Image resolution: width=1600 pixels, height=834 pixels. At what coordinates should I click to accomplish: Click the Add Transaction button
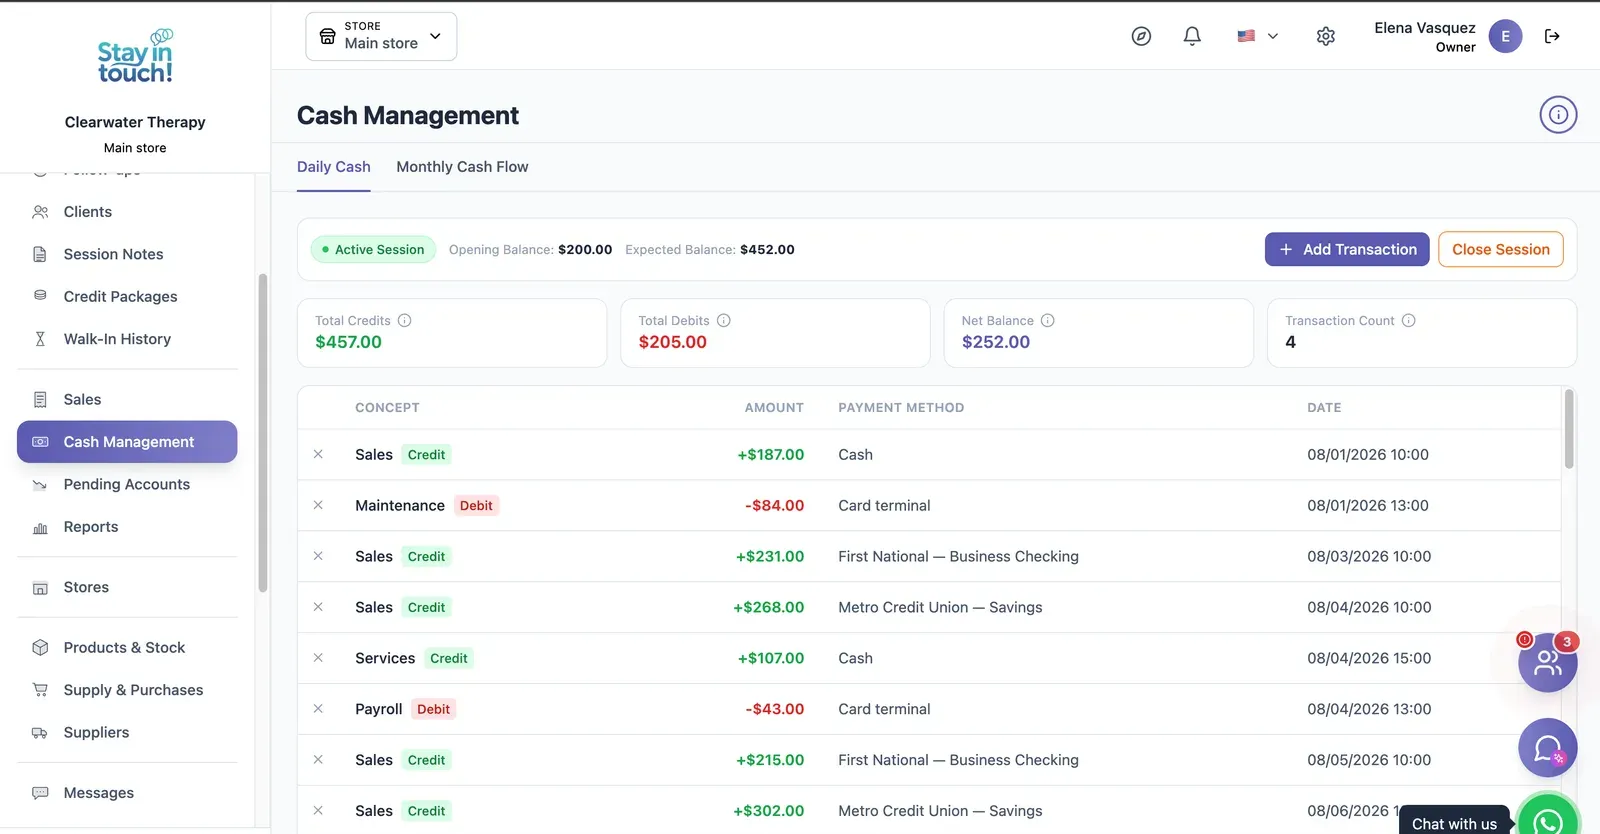point(1347,250)
